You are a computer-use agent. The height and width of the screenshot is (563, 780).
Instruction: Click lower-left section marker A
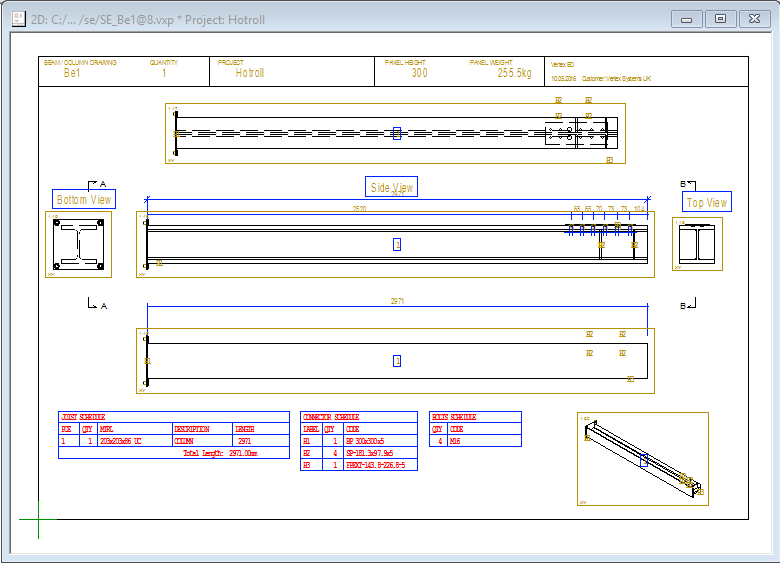coord(96,304)
